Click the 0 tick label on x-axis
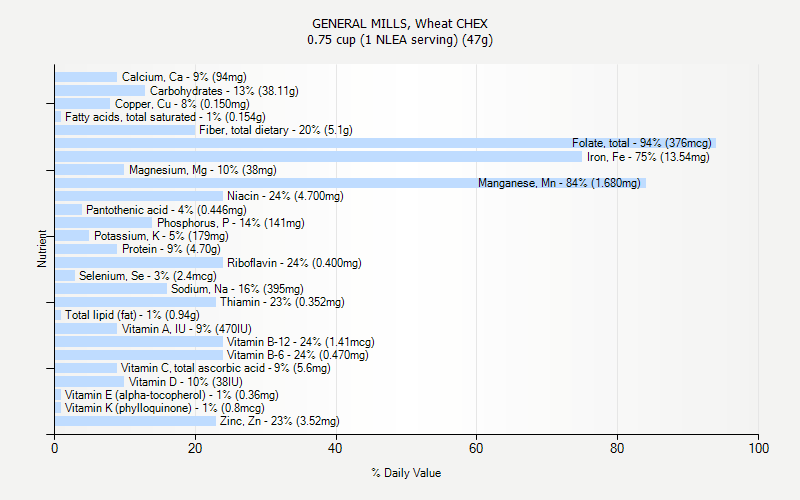 tap(55, 448)
